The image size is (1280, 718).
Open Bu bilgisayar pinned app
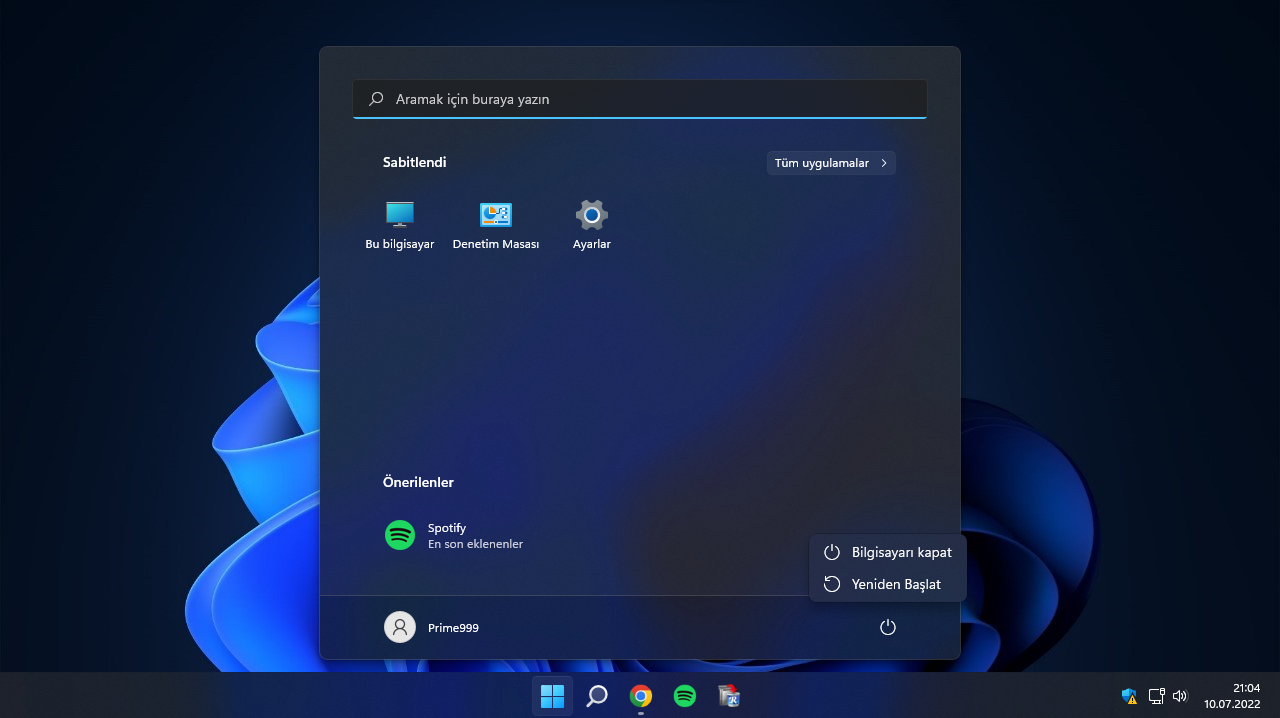(400, 225)
